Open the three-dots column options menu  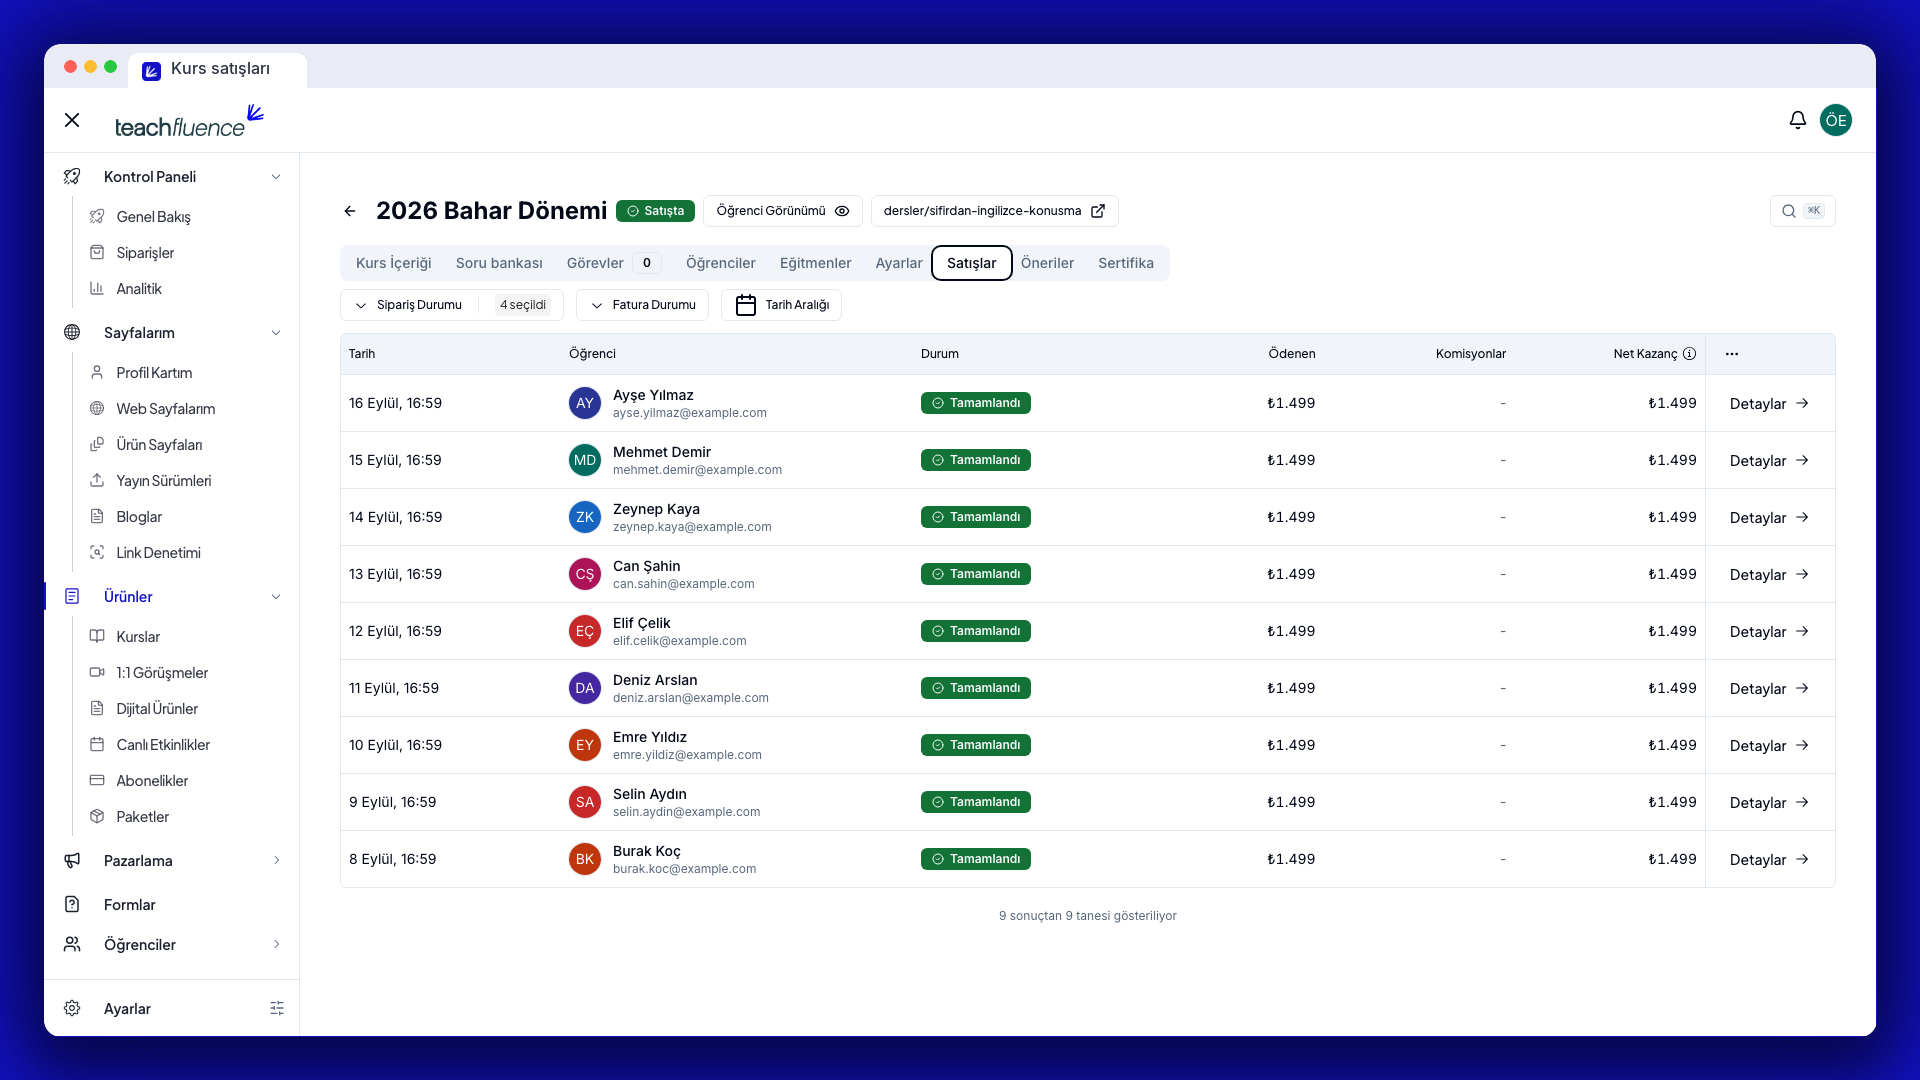click(1732, 354)
